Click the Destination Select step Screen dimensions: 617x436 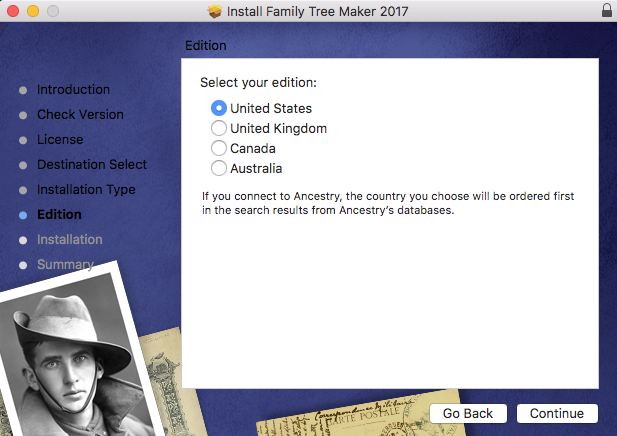(x=92, y=164)
